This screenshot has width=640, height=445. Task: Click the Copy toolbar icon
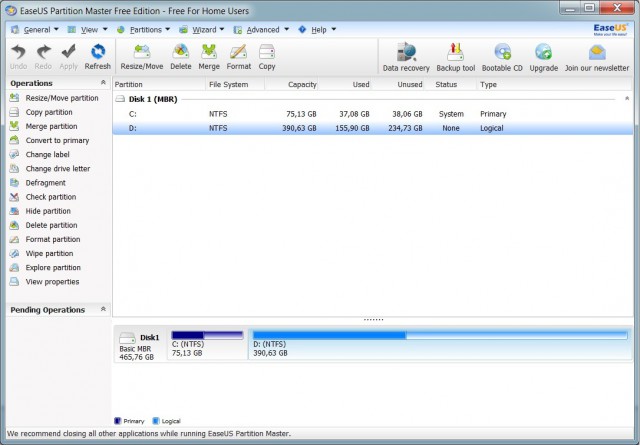click(x=267, y=57)
